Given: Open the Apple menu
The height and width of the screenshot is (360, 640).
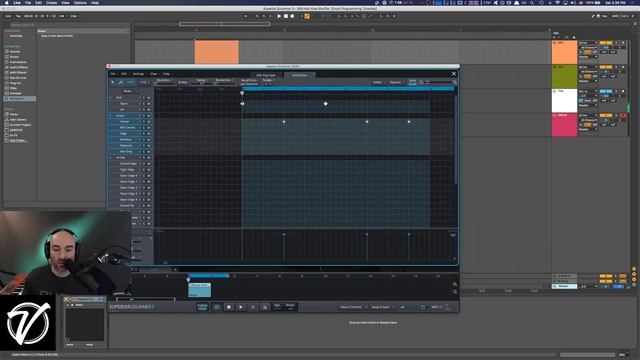Looking at the screenshot, I should tap(7, 2).
